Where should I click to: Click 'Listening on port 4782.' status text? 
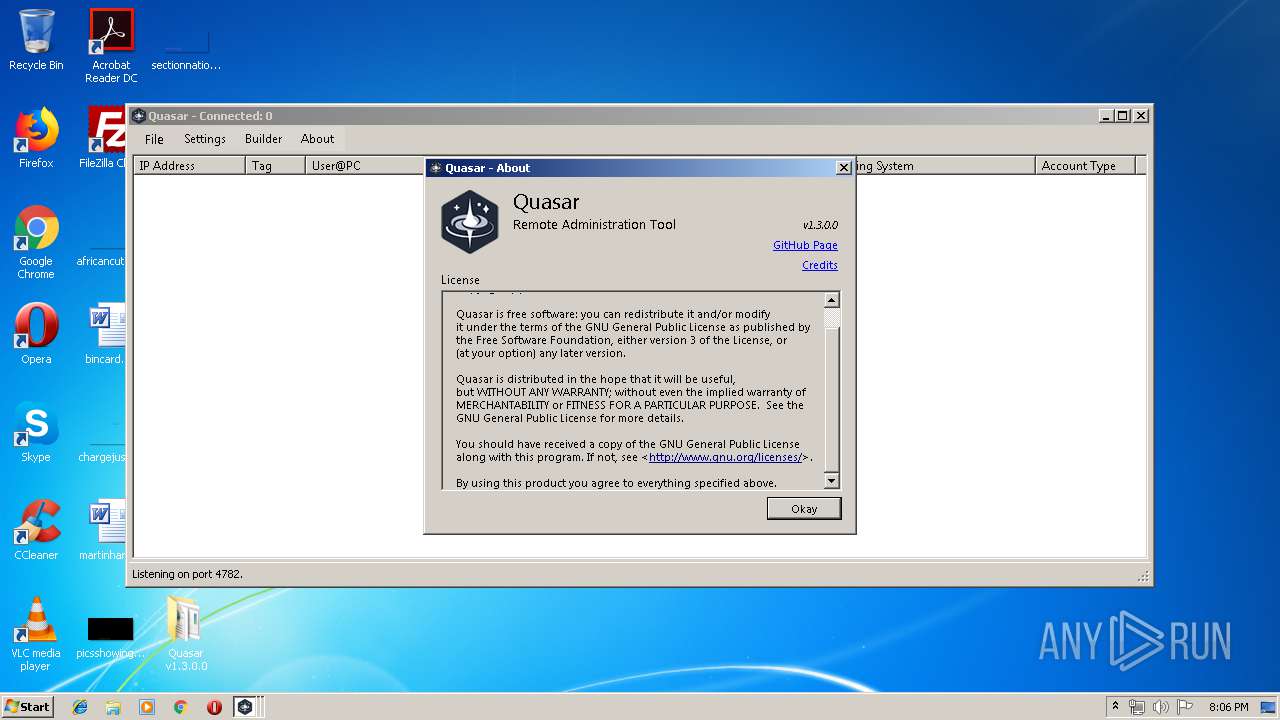[x=188, y=574]
